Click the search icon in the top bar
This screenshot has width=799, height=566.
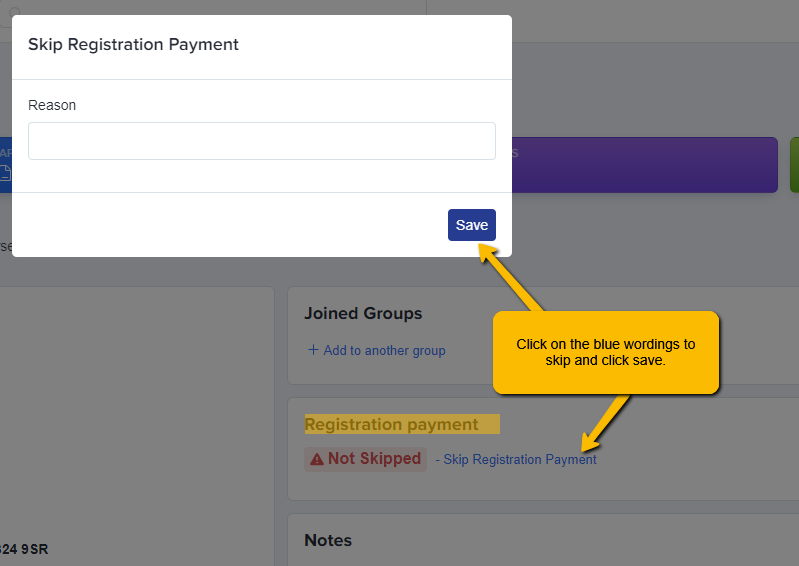(14, 11)
